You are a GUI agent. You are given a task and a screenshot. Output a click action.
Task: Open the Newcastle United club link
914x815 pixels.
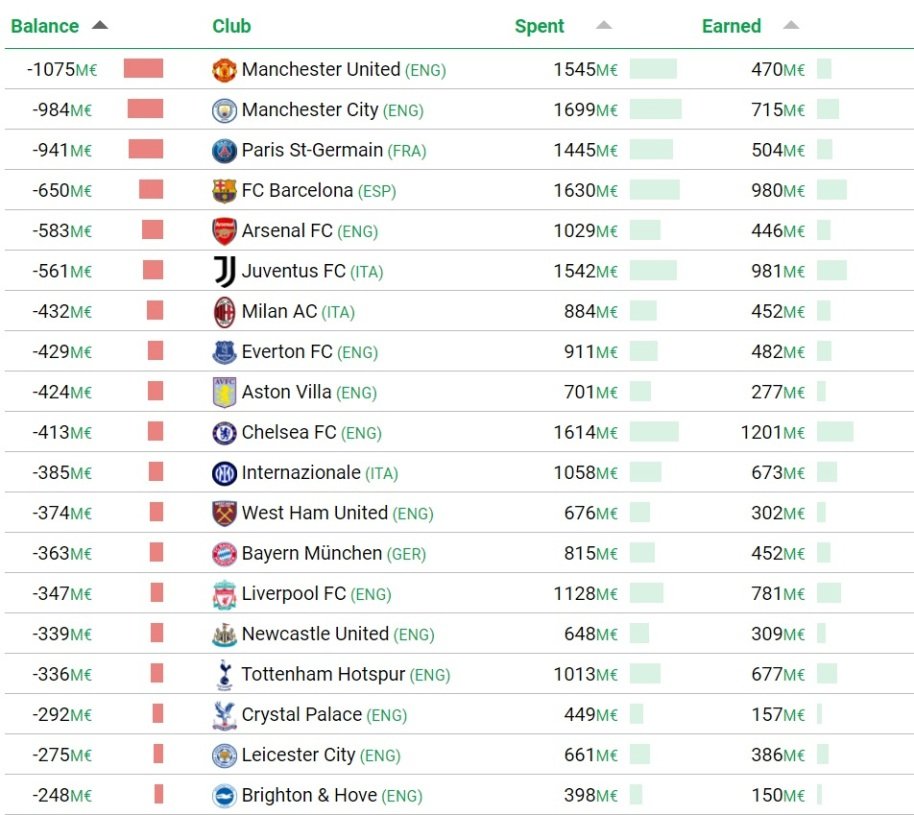click(x=315, y=634)
